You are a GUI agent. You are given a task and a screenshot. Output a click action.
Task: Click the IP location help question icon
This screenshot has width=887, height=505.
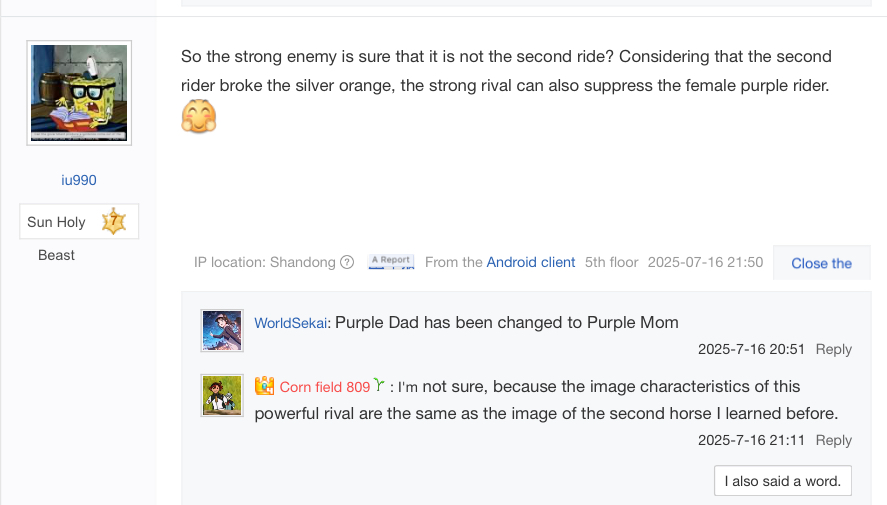pos(347,262)
